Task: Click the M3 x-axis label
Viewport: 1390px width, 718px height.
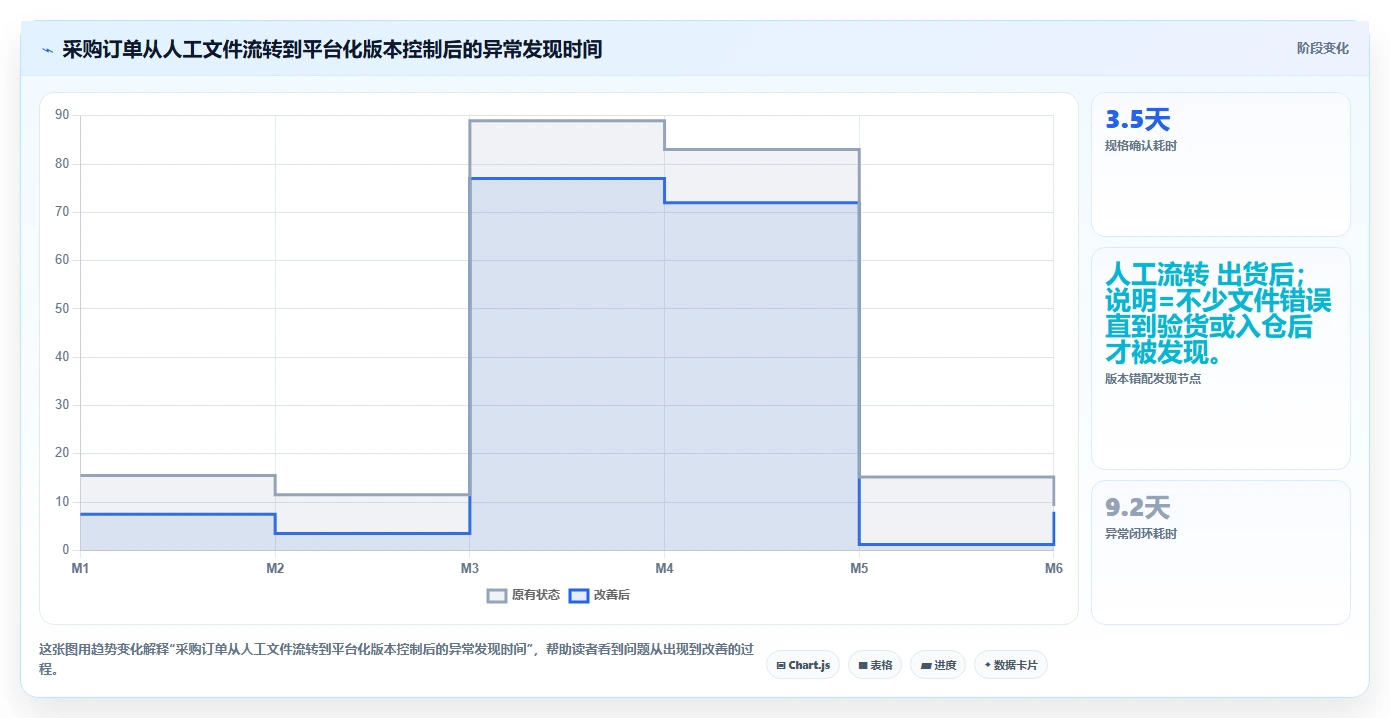Action: [x=469, y=568]
